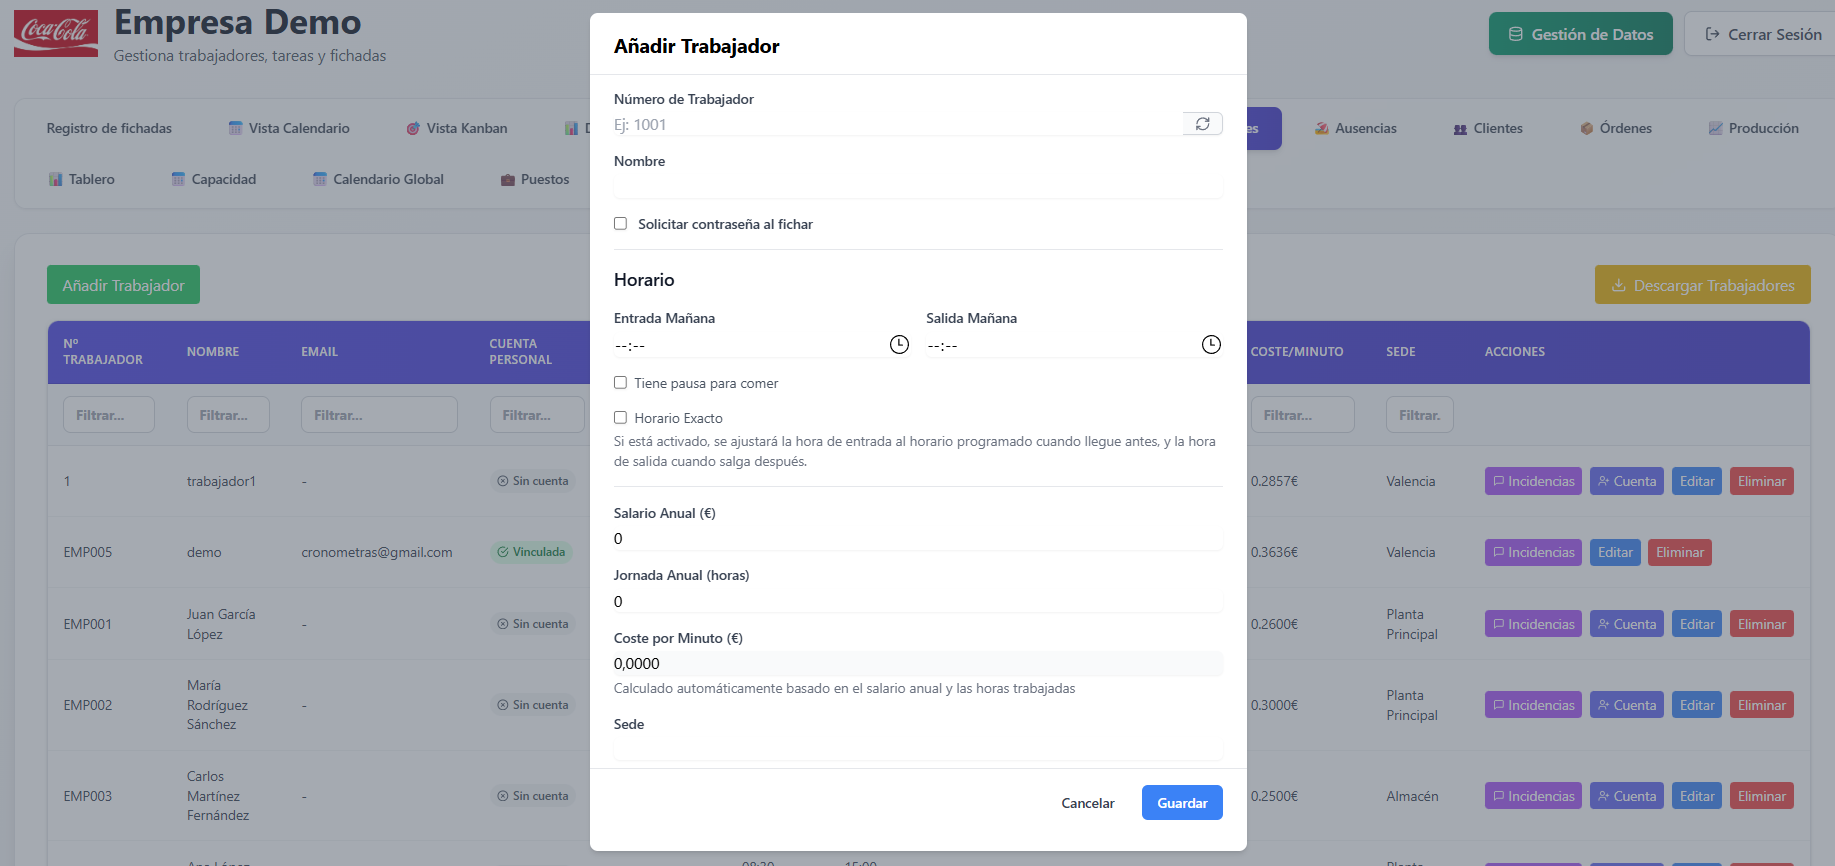Image resolution: width=1835 pixels, height=866 pixels.
Task: Check Tiene pausa para comer
Action: [620, 382]
